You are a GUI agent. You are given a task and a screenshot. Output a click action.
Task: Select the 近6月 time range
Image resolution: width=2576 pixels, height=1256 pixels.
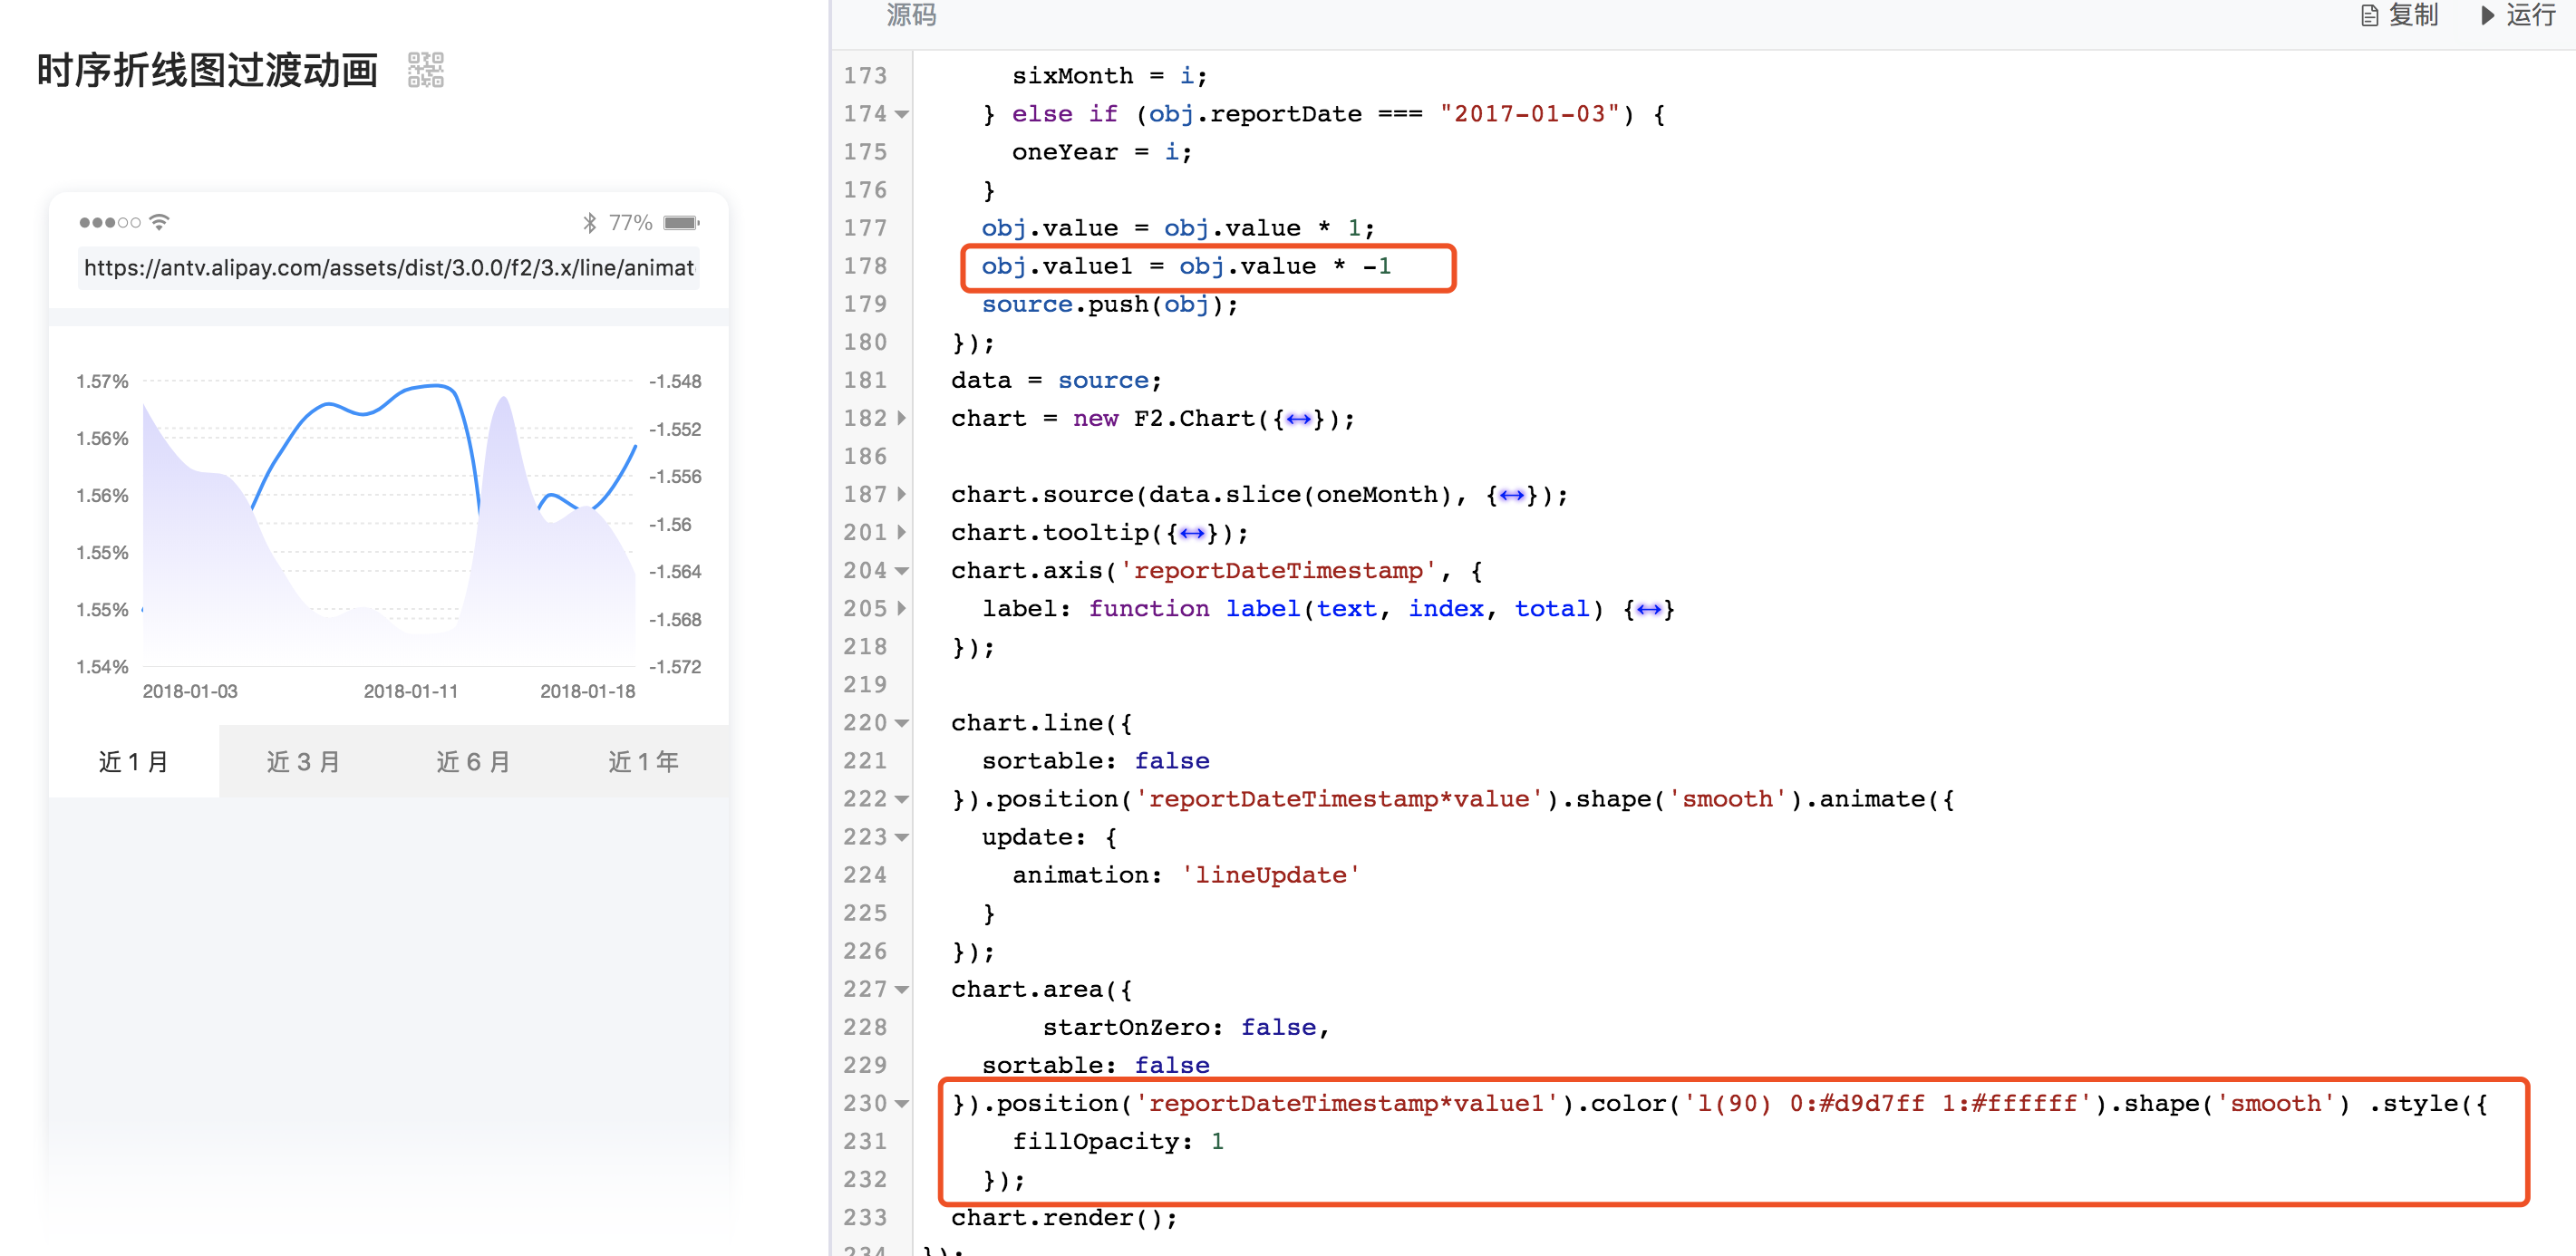coord(474,761)
